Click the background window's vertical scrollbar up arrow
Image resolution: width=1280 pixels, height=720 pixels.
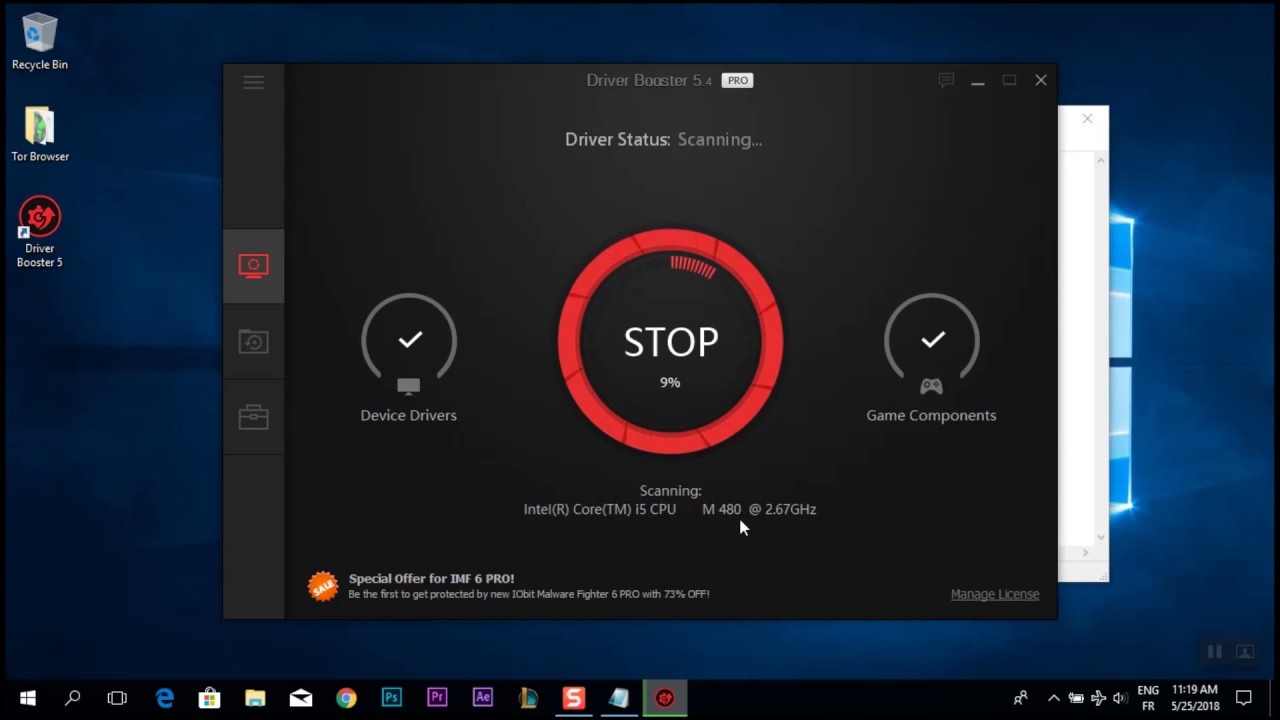click(1101, 160)
